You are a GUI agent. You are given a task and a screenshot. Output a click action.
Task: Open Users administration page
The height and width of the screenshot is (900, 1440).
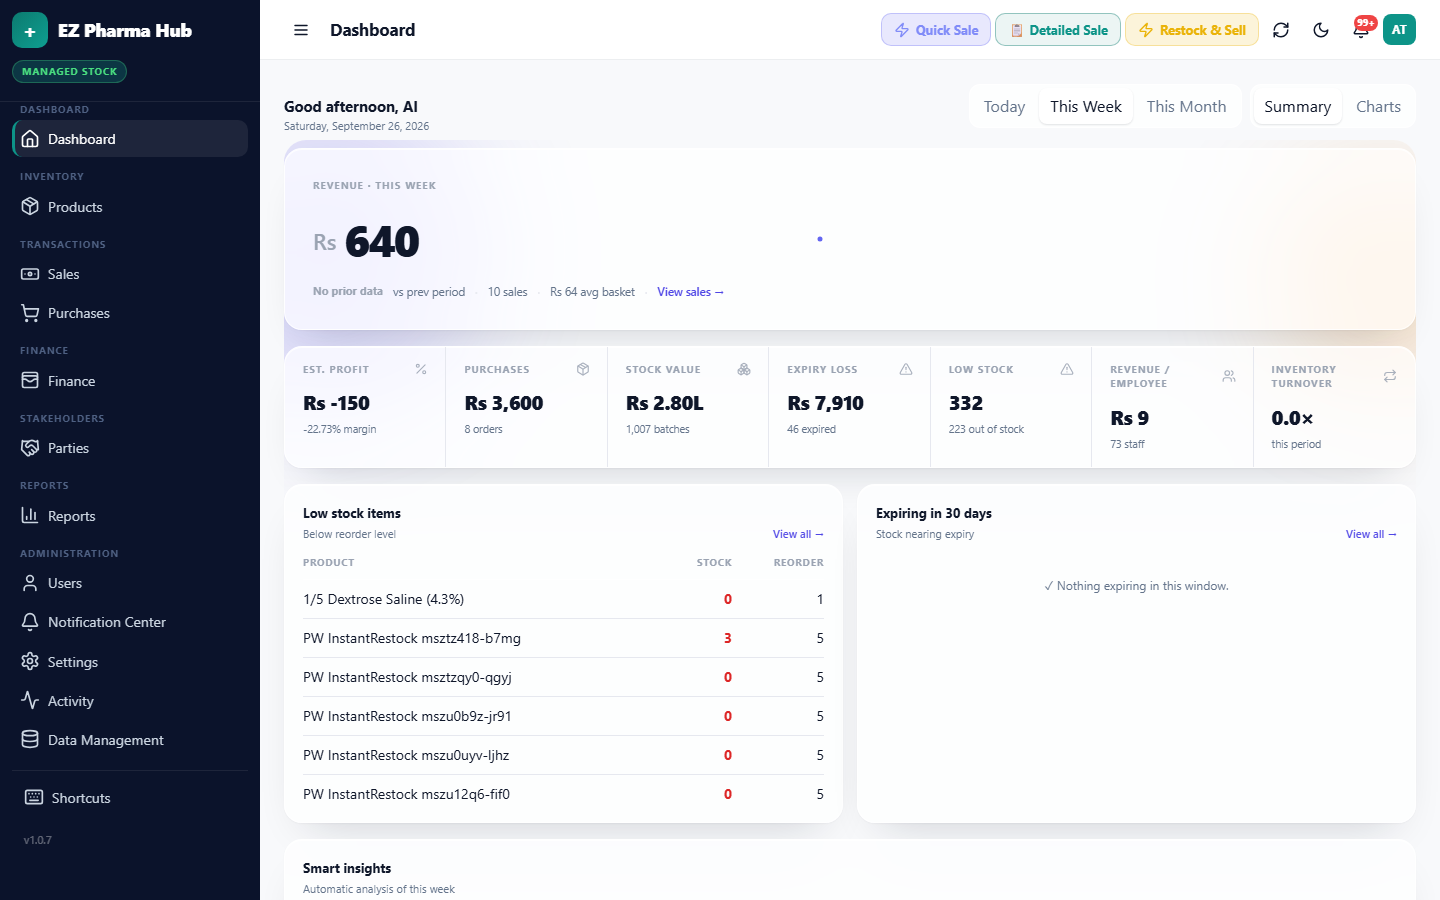coord(130,583)
